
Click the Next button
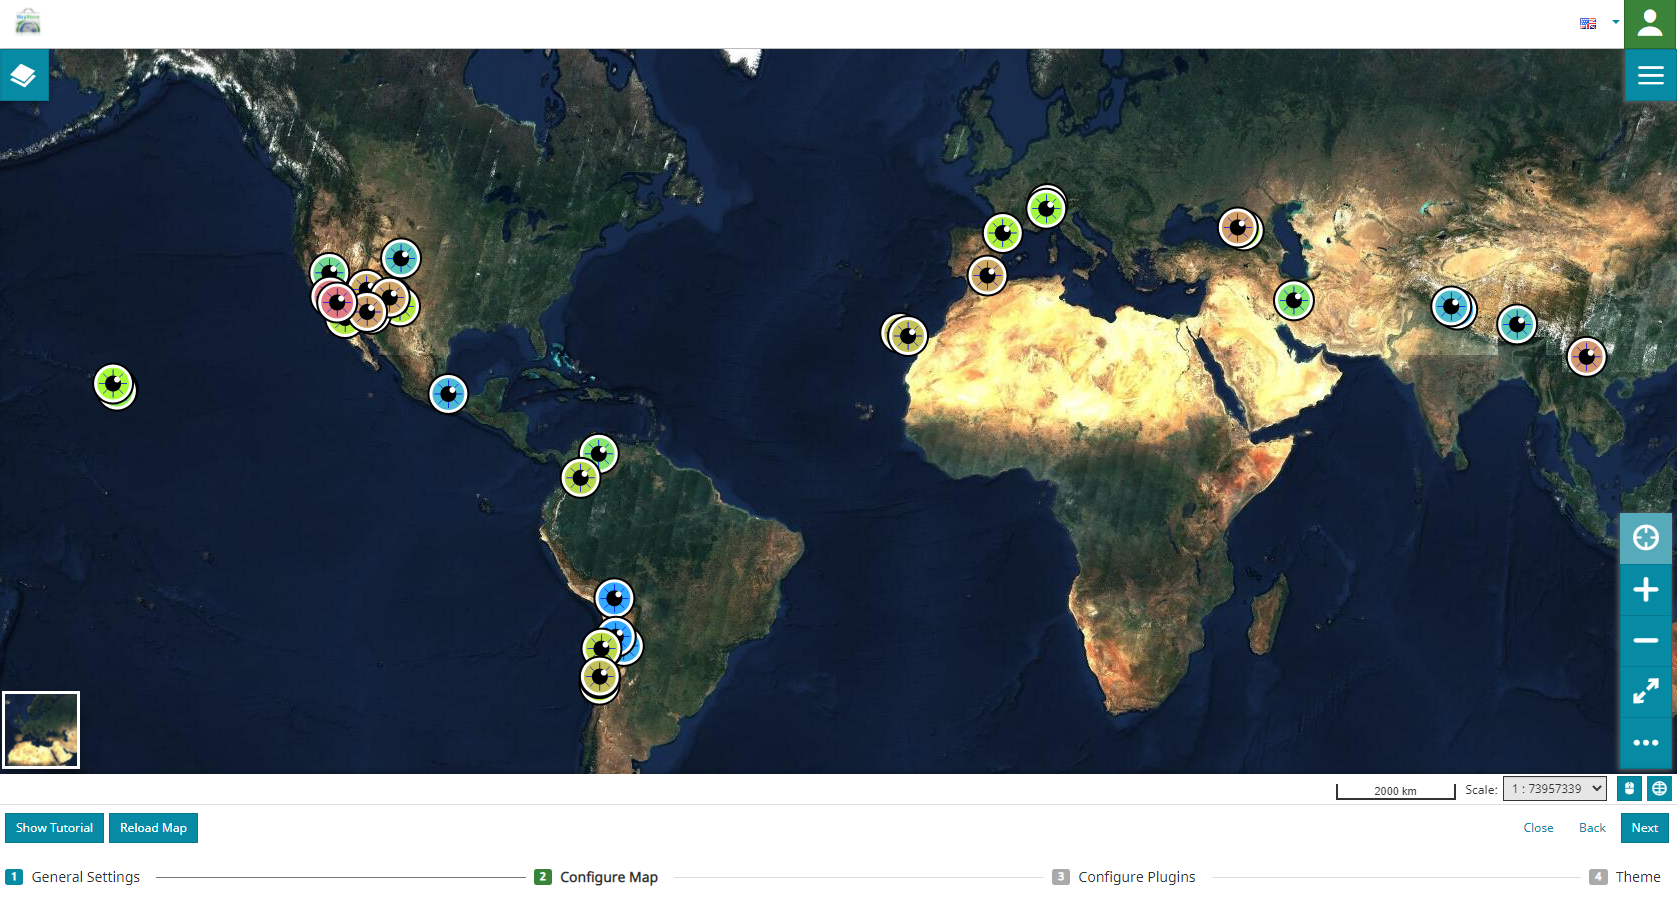(1644, 828)
